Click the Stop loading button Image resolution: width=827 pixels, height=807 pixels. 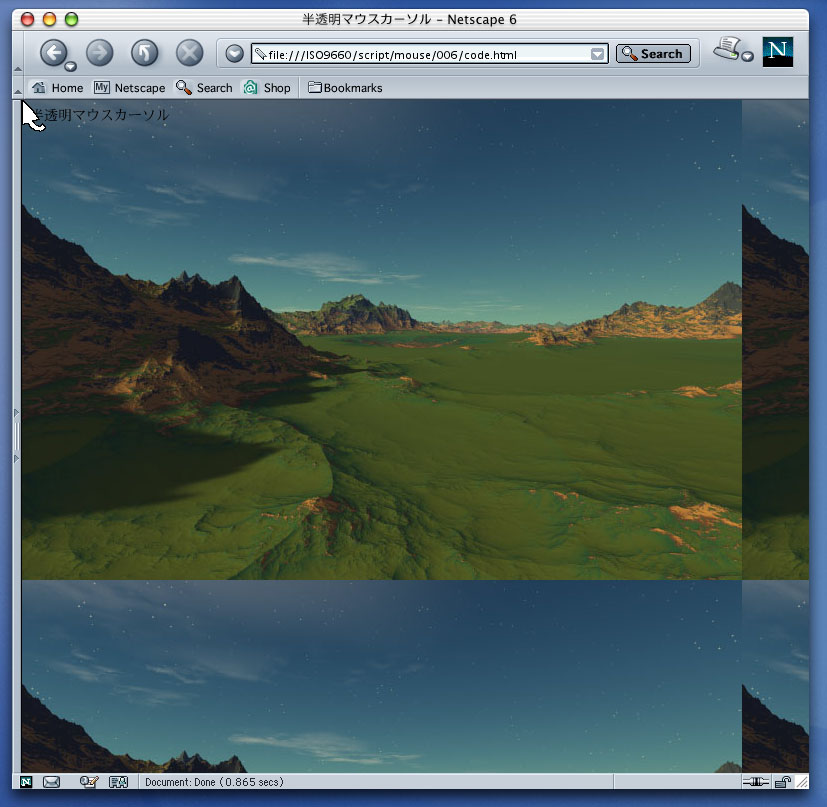[x=189, y=53]
